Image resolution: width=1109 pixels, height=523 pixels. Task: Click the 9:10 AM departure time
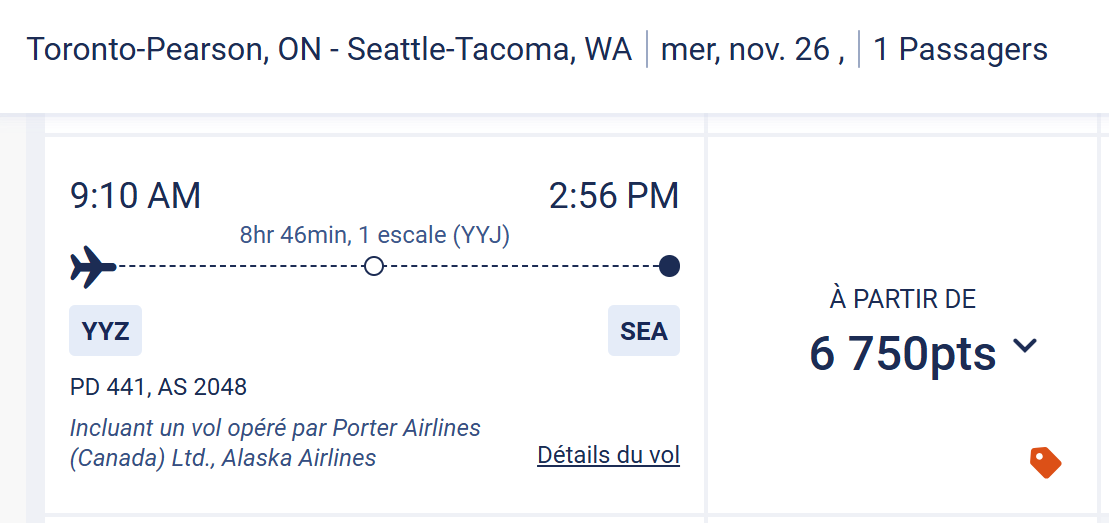[x=135, y=196]
